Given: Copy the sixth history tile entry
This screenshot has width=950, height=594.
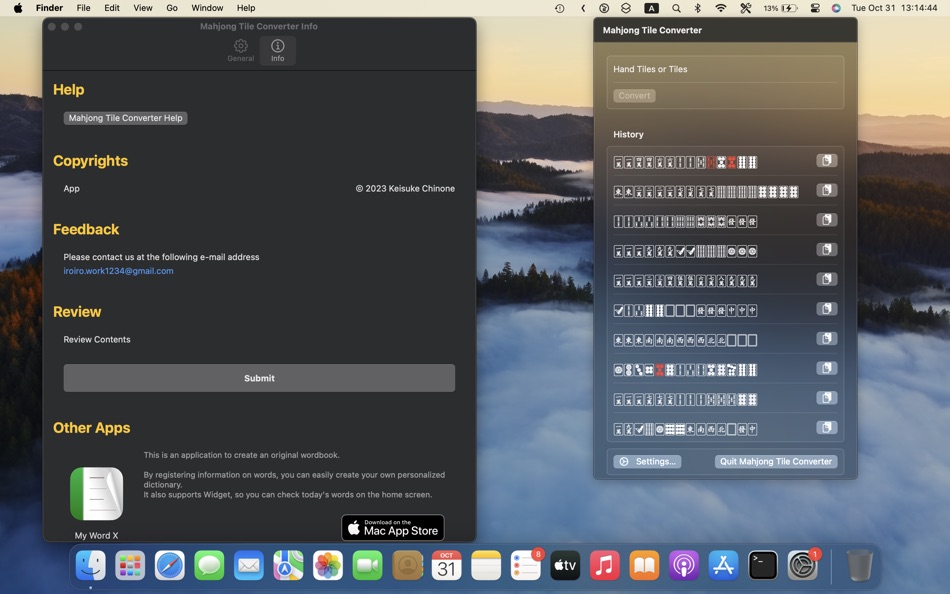Looking at the screenshot, I should (826, 309).
